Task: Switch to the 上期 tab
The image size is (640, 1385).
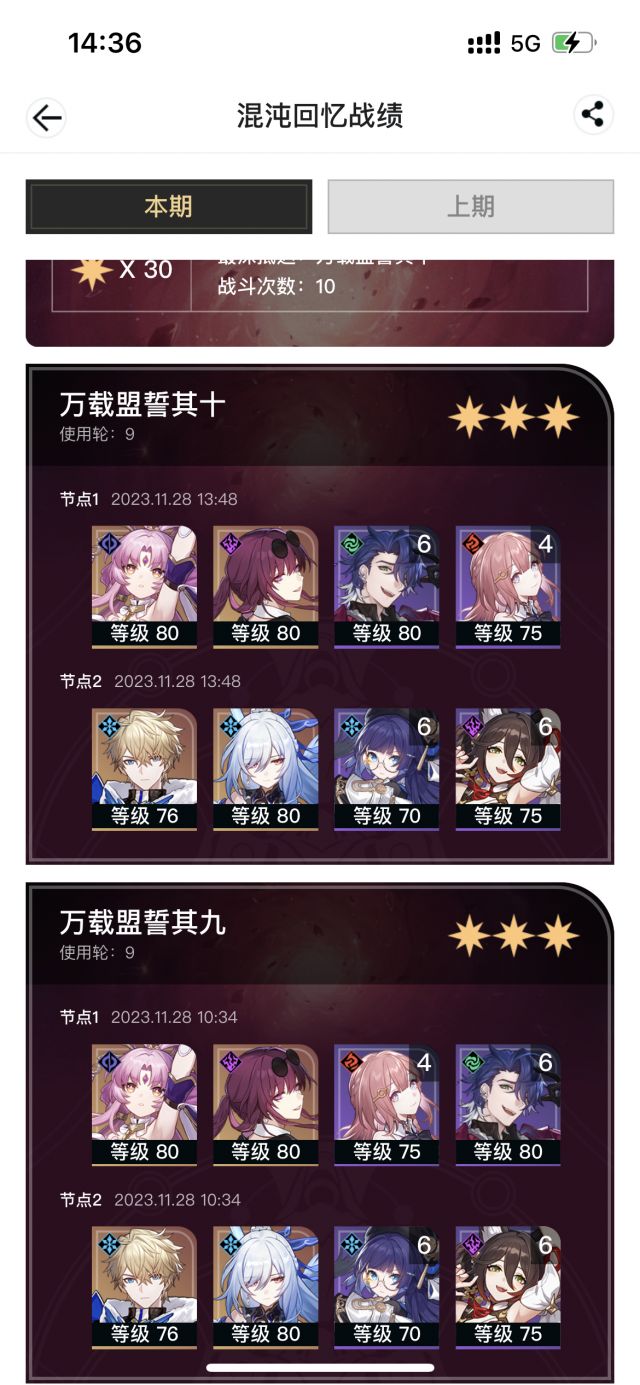Action: click(471, 207)
